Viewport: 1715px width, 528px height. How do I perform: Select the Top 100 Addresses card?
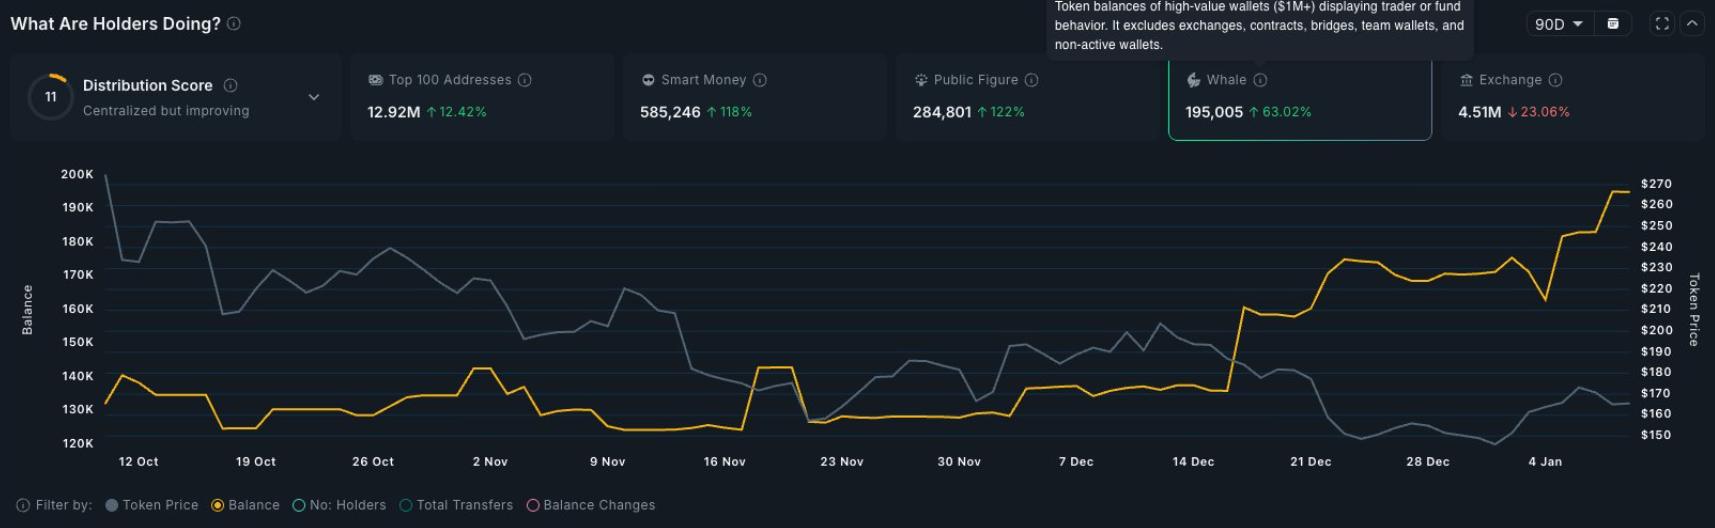tap(482, 97)
